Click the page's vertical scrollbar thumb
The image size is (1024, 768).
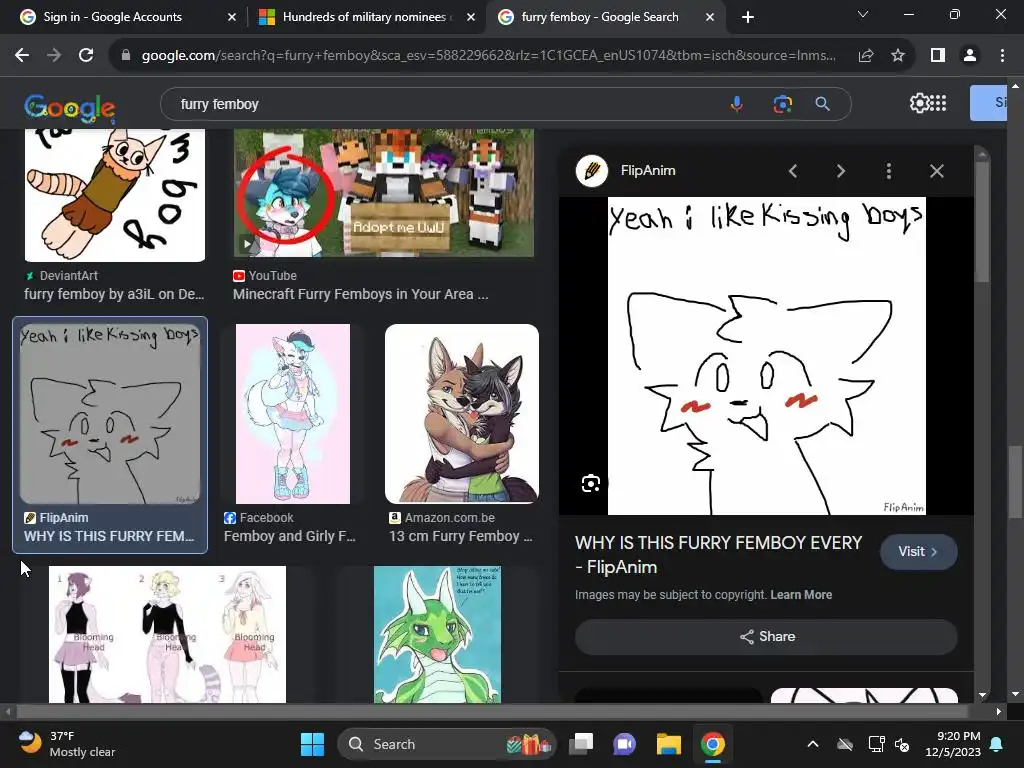click(1015, 481)
